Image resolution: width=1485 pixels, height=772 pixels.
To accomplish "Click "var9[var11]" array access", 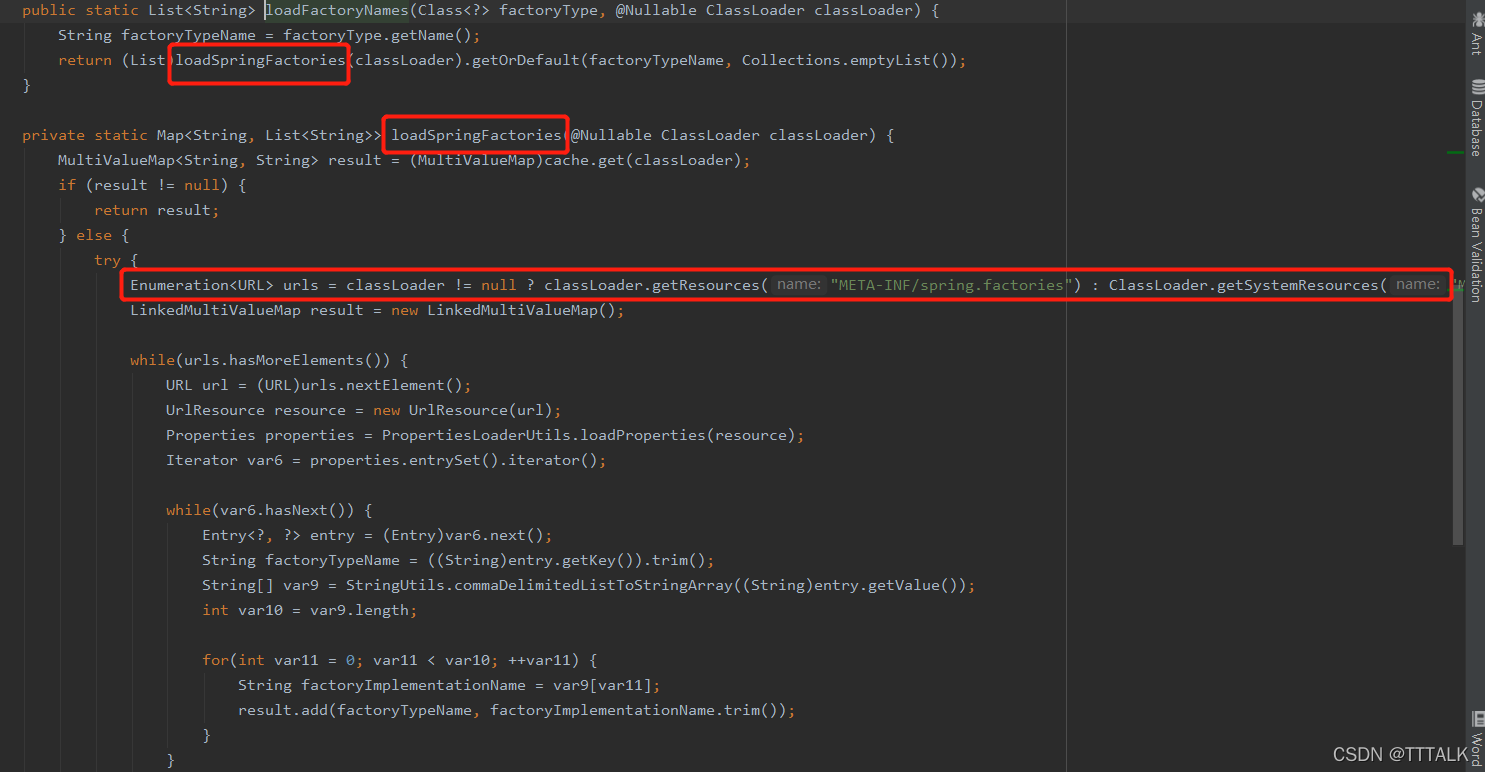I will 602,685.
